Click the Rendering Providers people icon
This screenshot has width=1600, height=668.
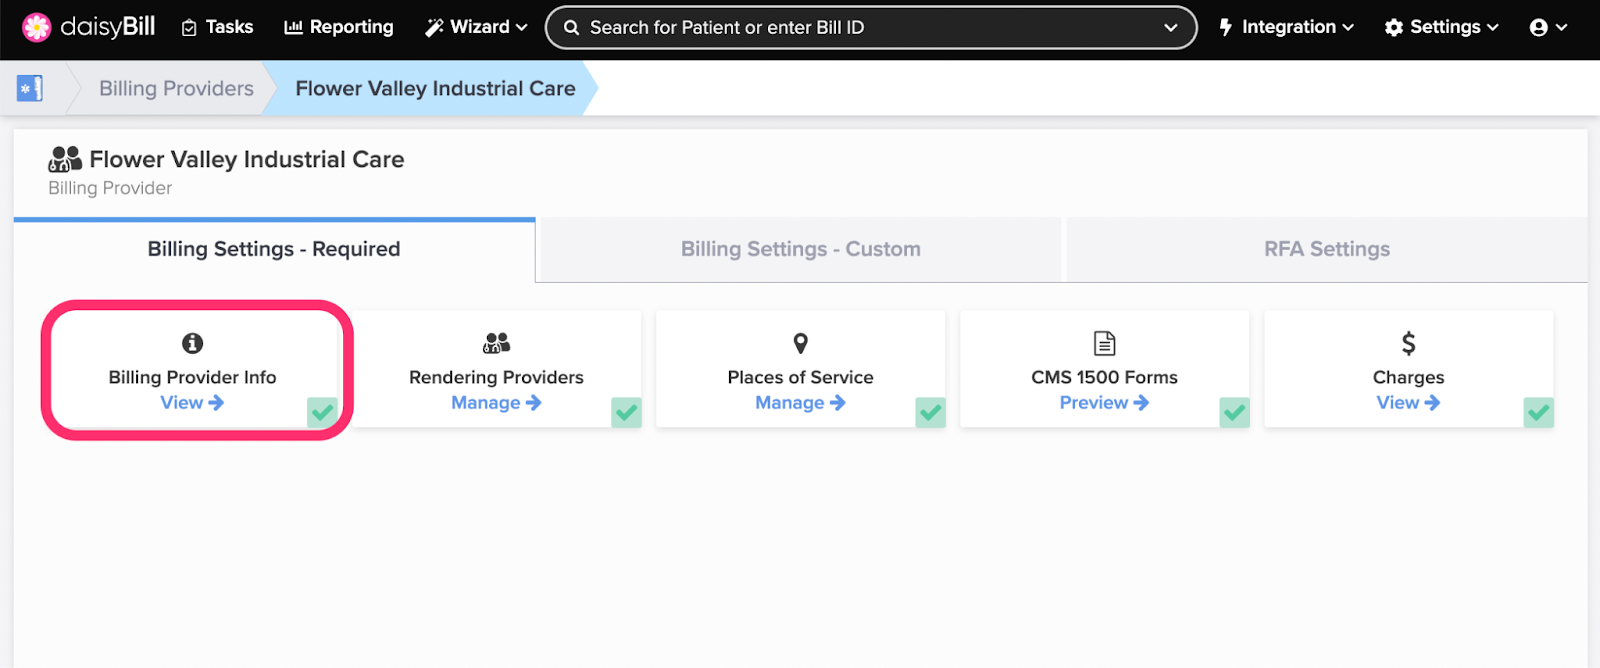pos(496,343)
